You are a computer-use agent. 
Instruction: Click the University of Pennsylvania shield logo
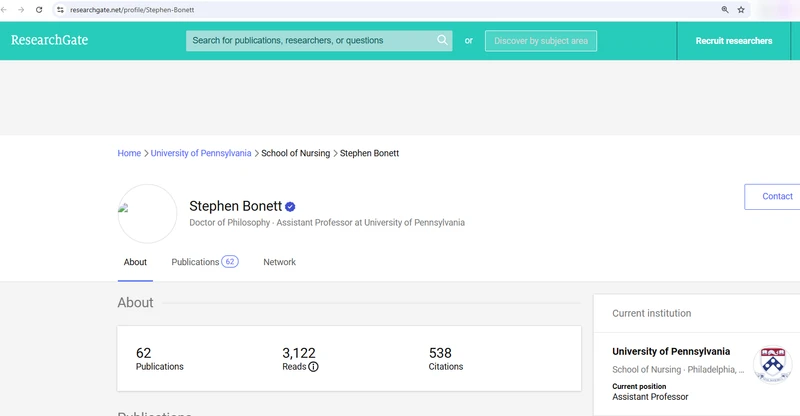click(x=772, y=364)
